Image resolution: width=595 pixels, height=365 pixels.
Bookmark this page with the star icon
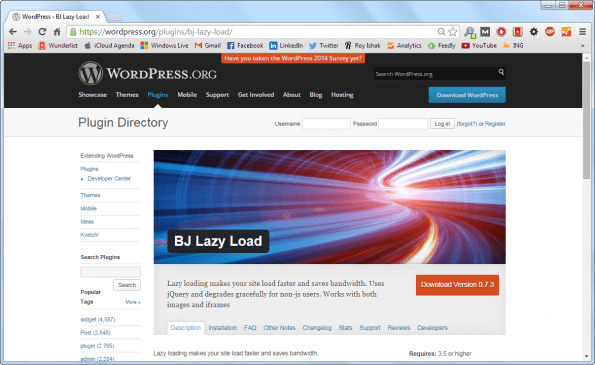coord(452,32)
